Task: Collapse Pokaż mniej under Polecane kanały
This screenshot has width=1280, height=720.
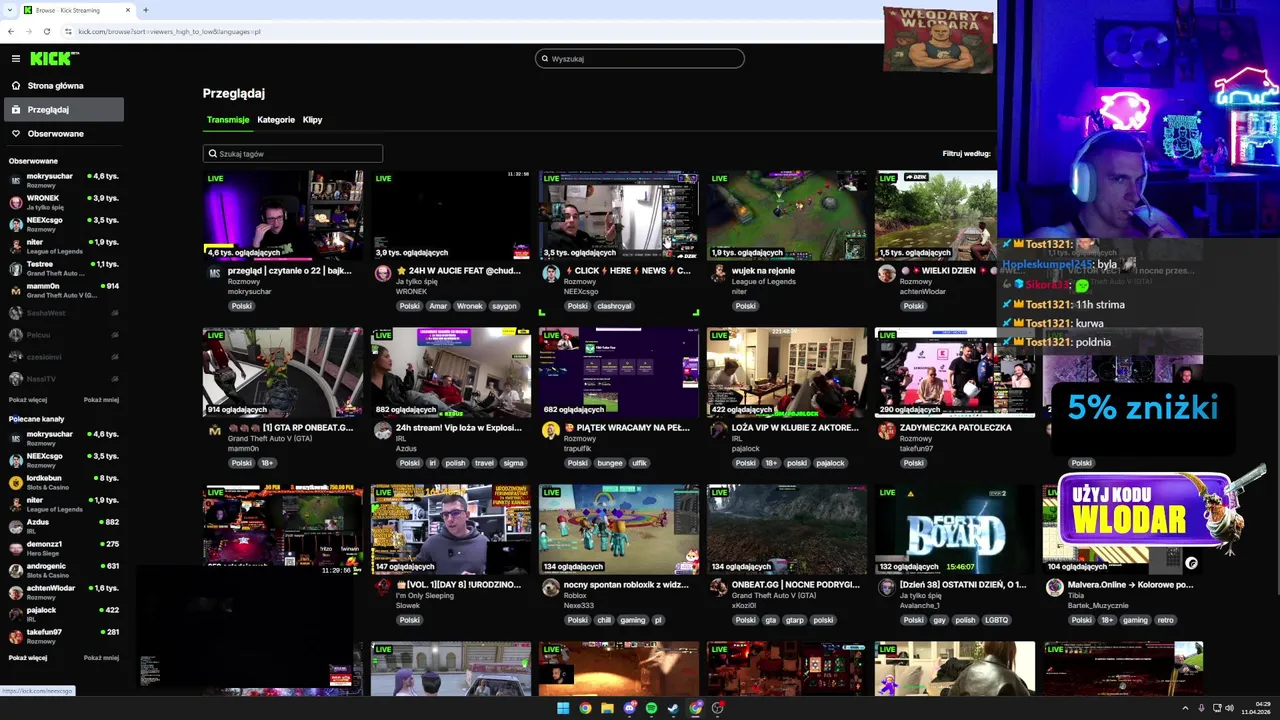Action: click(101, 658)
